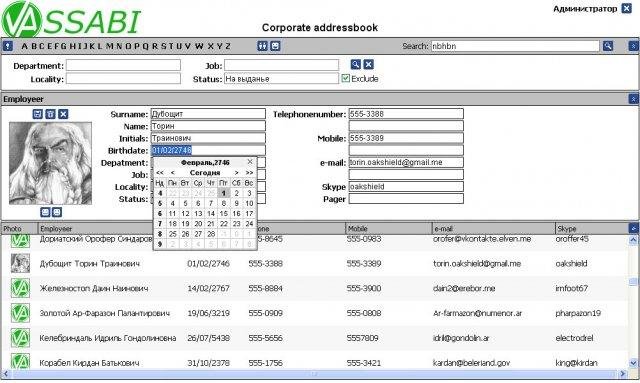Click the Department filter field

click(x=123, y=65)
